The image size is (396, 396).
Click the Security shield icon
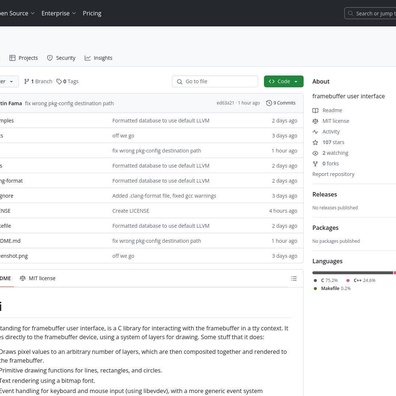click(50, 58)
